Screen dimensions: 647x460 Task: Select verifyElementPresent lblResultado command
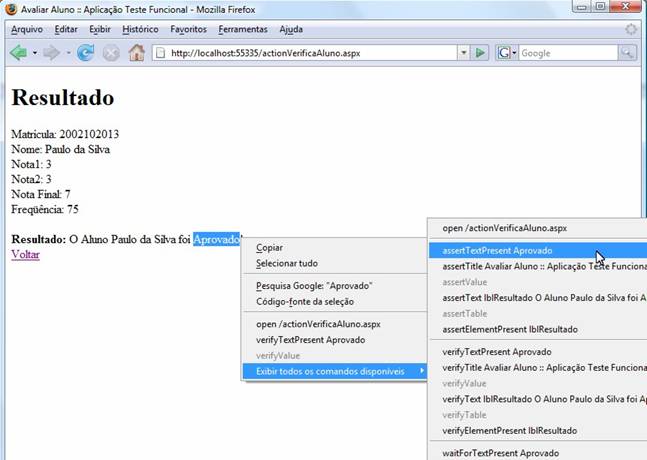(x=509, y=430)
